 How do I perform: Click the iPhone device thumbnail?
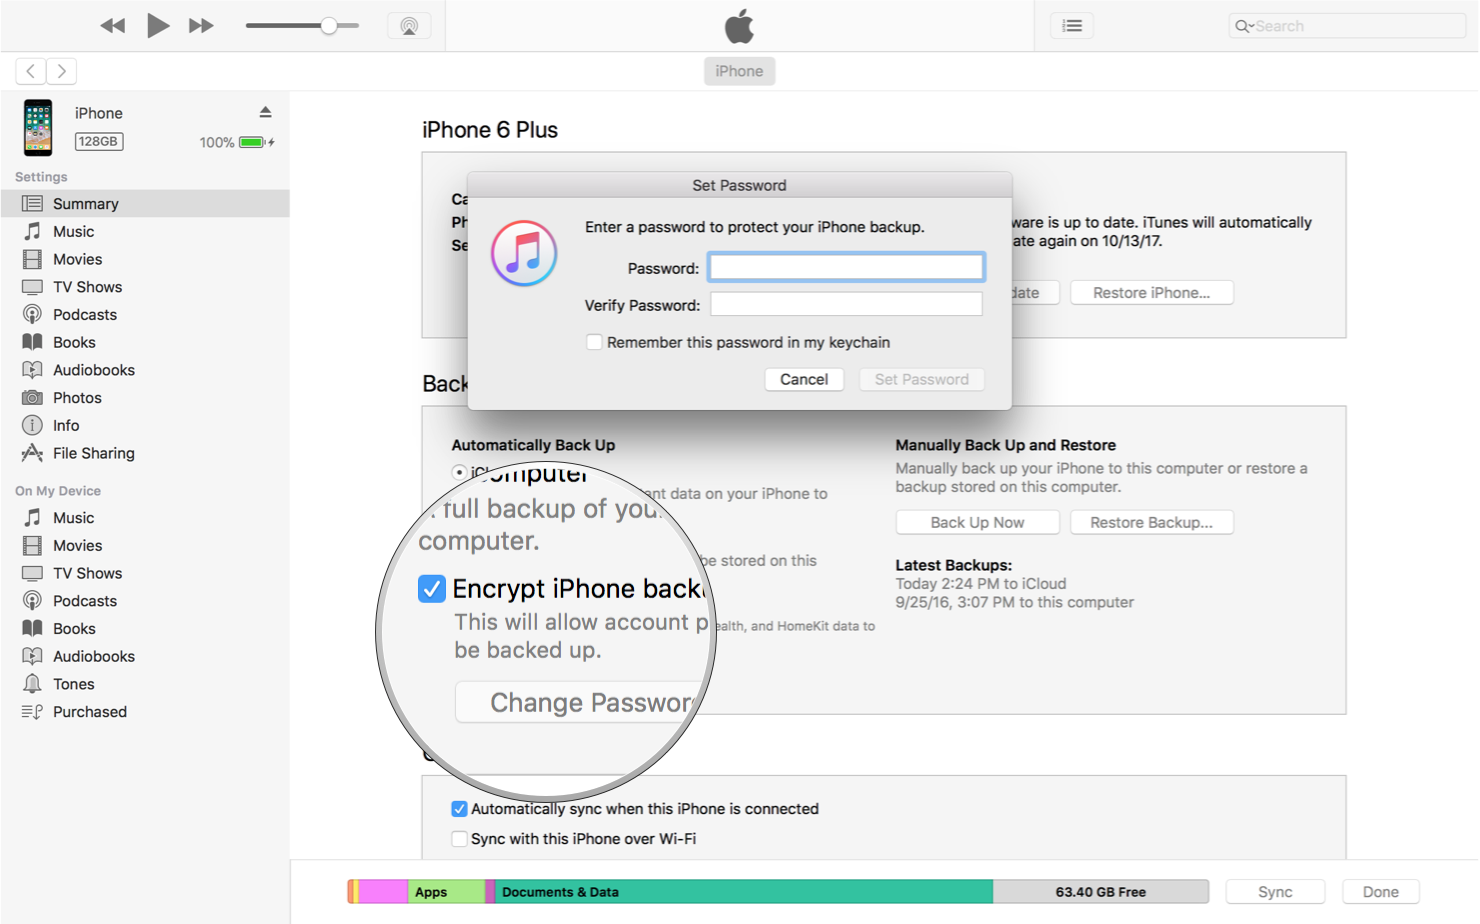point(38,128)
